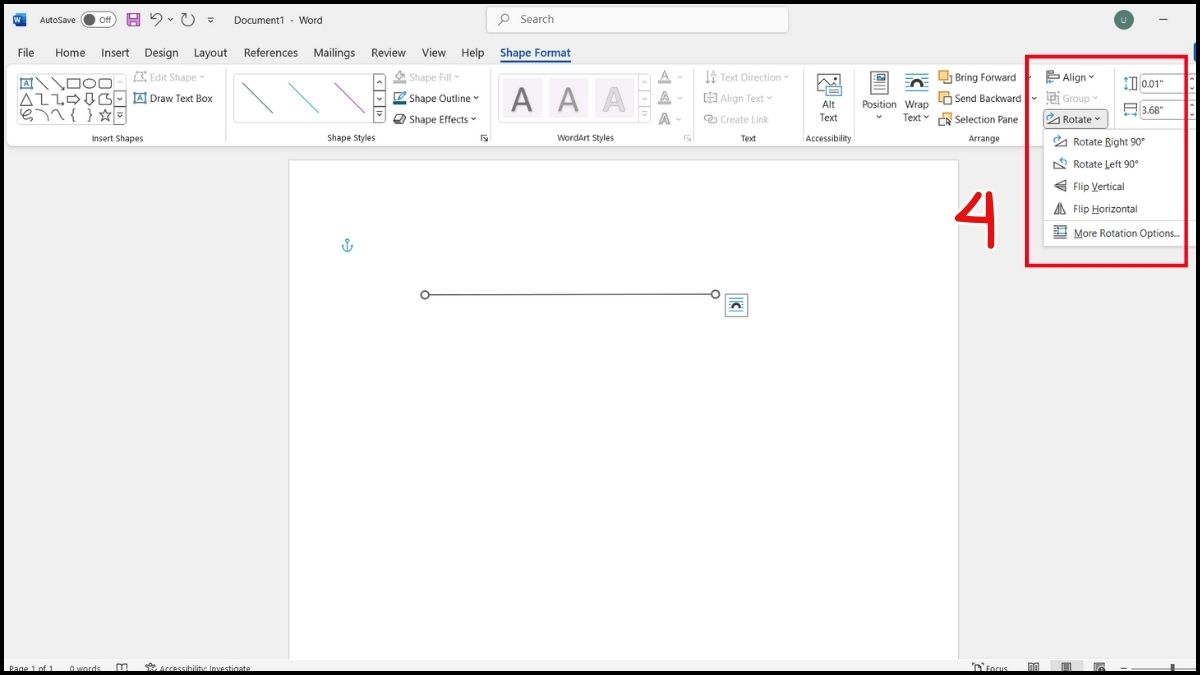
Task: Toggle the AutoSave switch
Action: [98, 19]
